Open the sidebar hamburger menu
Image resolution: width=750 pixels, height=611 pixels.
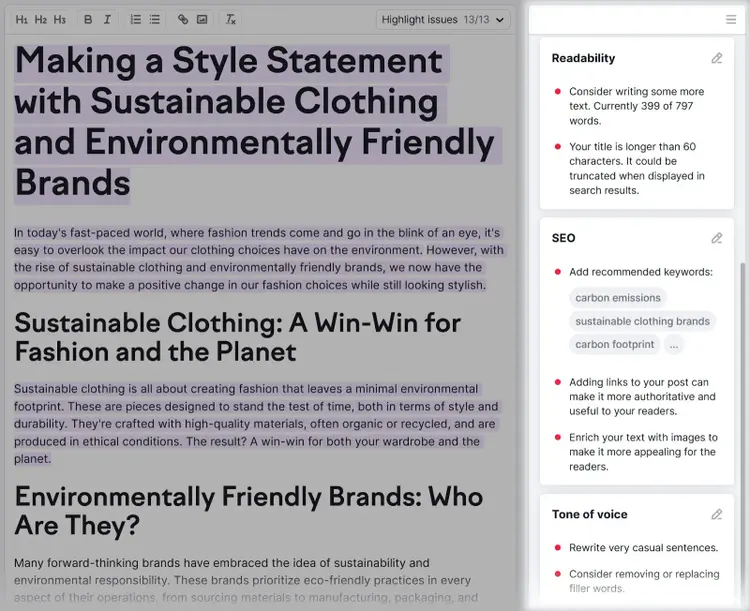(x=731, y=20)
